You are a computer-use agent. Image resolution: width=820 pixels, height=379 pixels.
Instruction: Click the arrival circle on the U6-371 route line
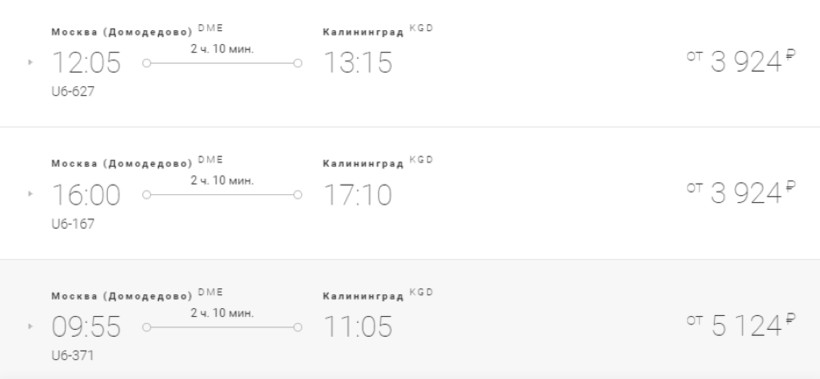(298, 327)
